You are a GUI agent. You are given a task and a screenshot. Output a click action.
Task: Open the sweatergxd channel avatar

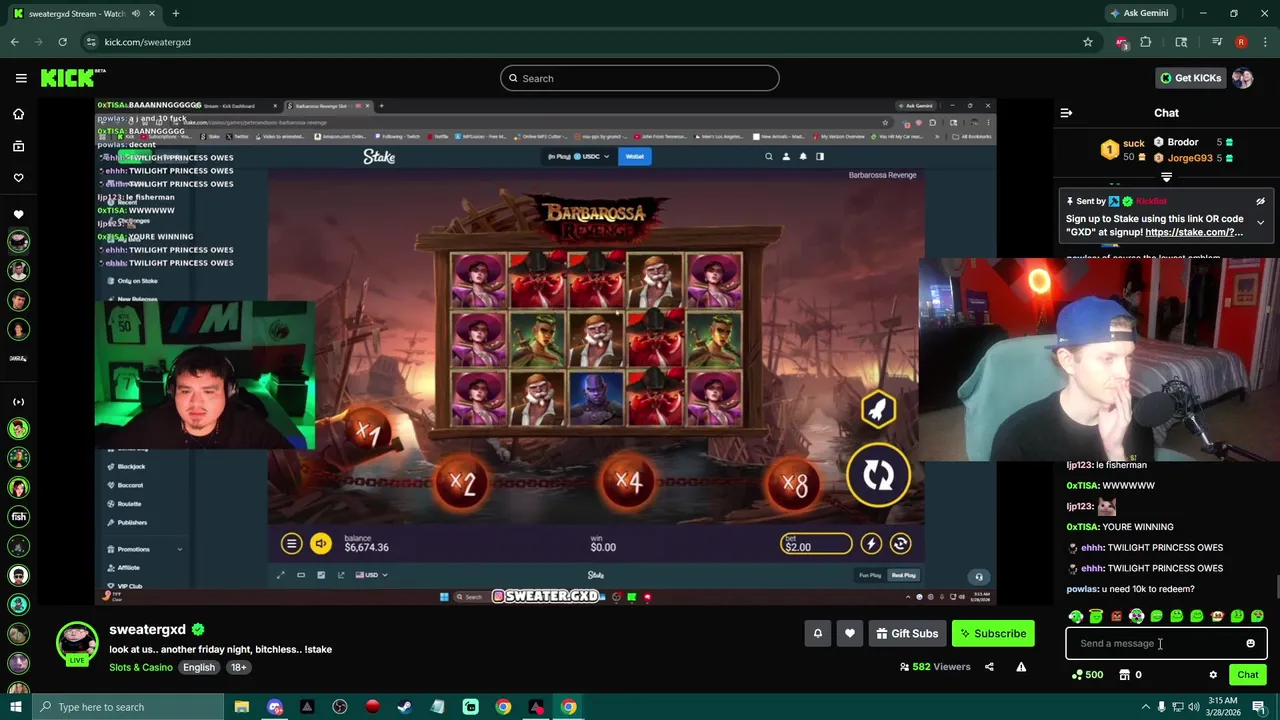pyautogui.click(x=77, y=643)
